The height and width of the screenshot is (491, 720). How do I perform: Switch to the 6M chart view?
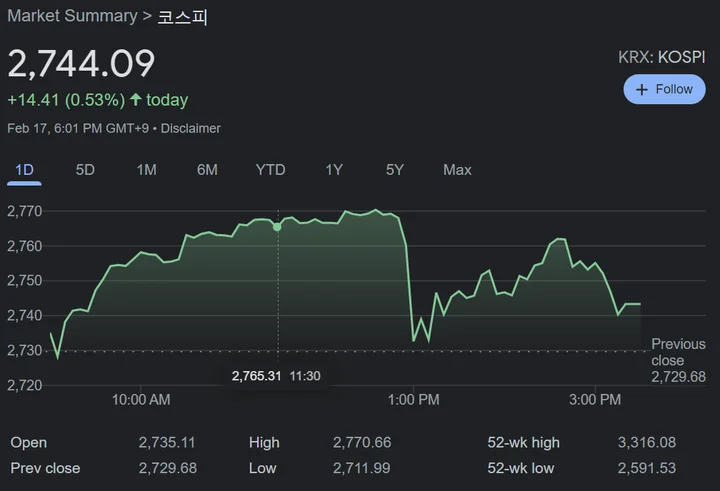pos(207,170)
